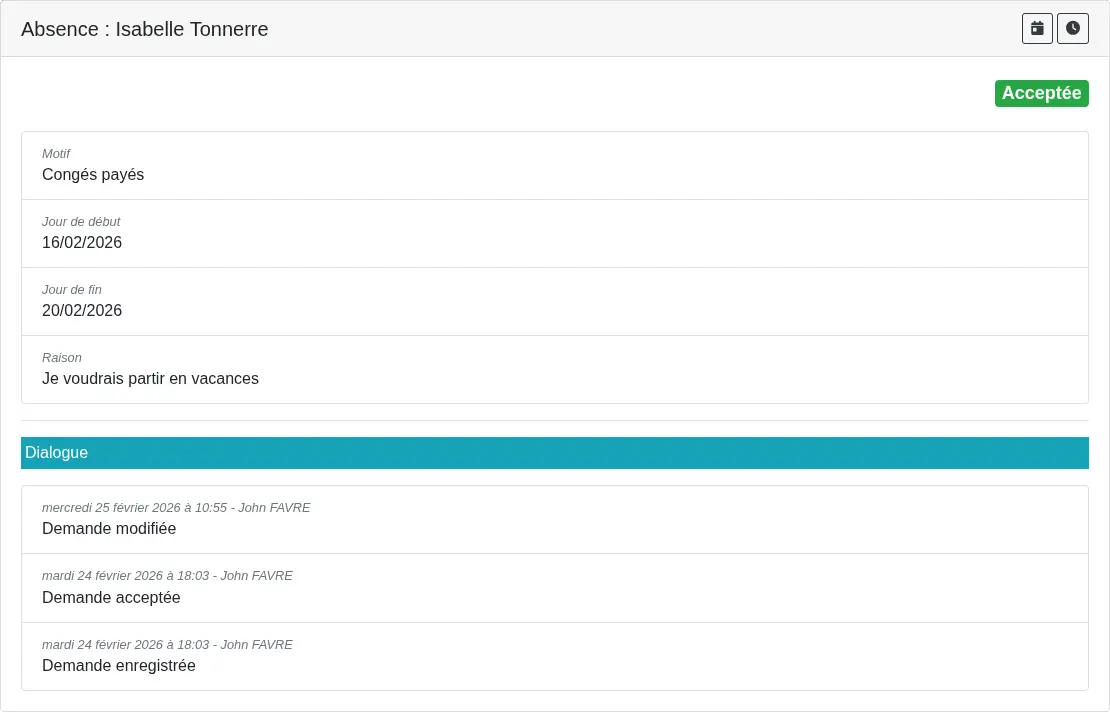
Task: Select the start date 16/02/2026
Action: click(x=82, y=243)
